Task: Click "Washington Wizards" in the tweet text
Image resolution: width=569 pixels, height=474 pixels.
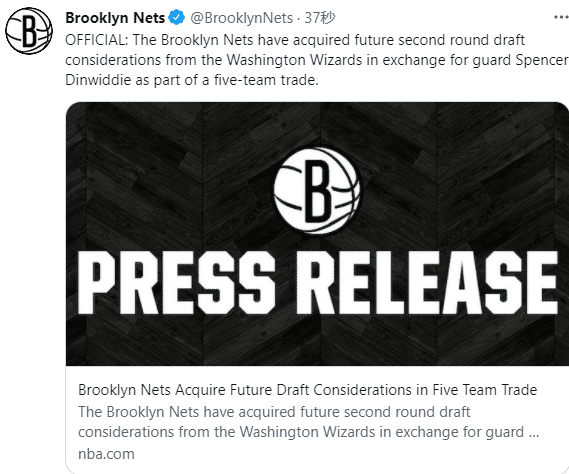Action: click(x=294, y=60)
